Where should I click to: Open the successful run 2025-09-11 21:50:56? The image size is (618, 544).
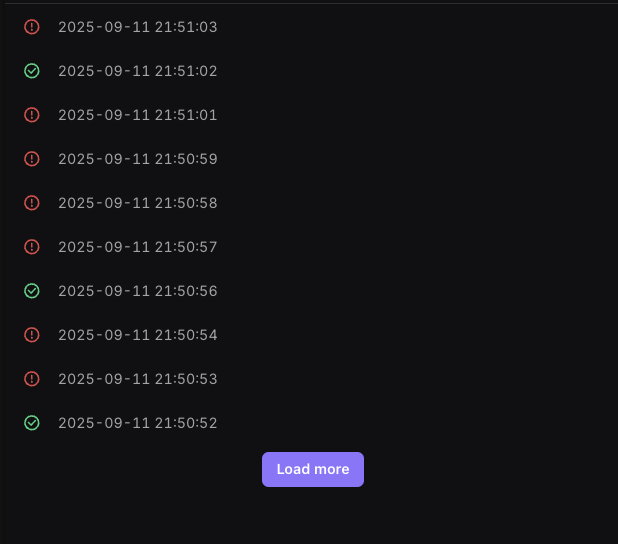pyautogui.click(x=138, y=291)
